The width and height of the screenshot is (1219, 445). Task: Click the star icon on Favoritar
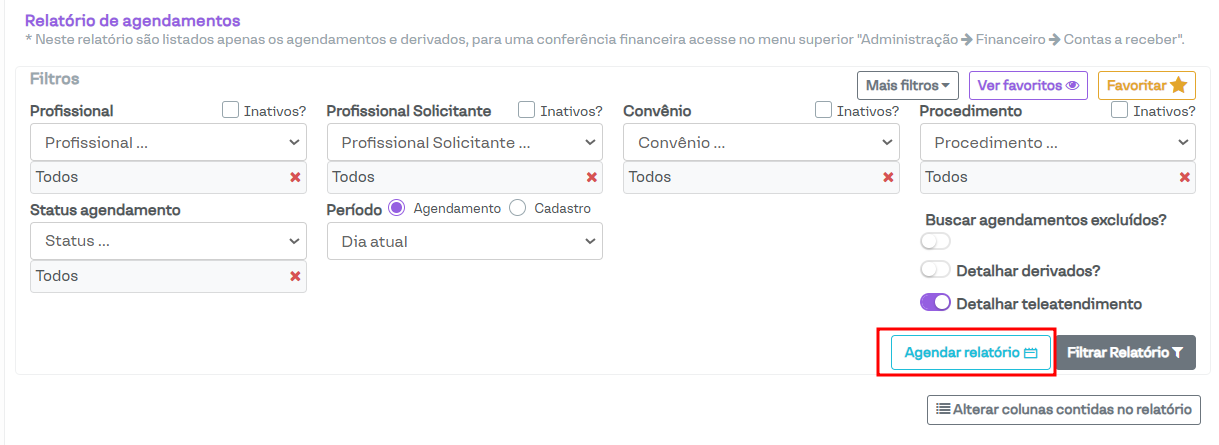(1178, 85)
